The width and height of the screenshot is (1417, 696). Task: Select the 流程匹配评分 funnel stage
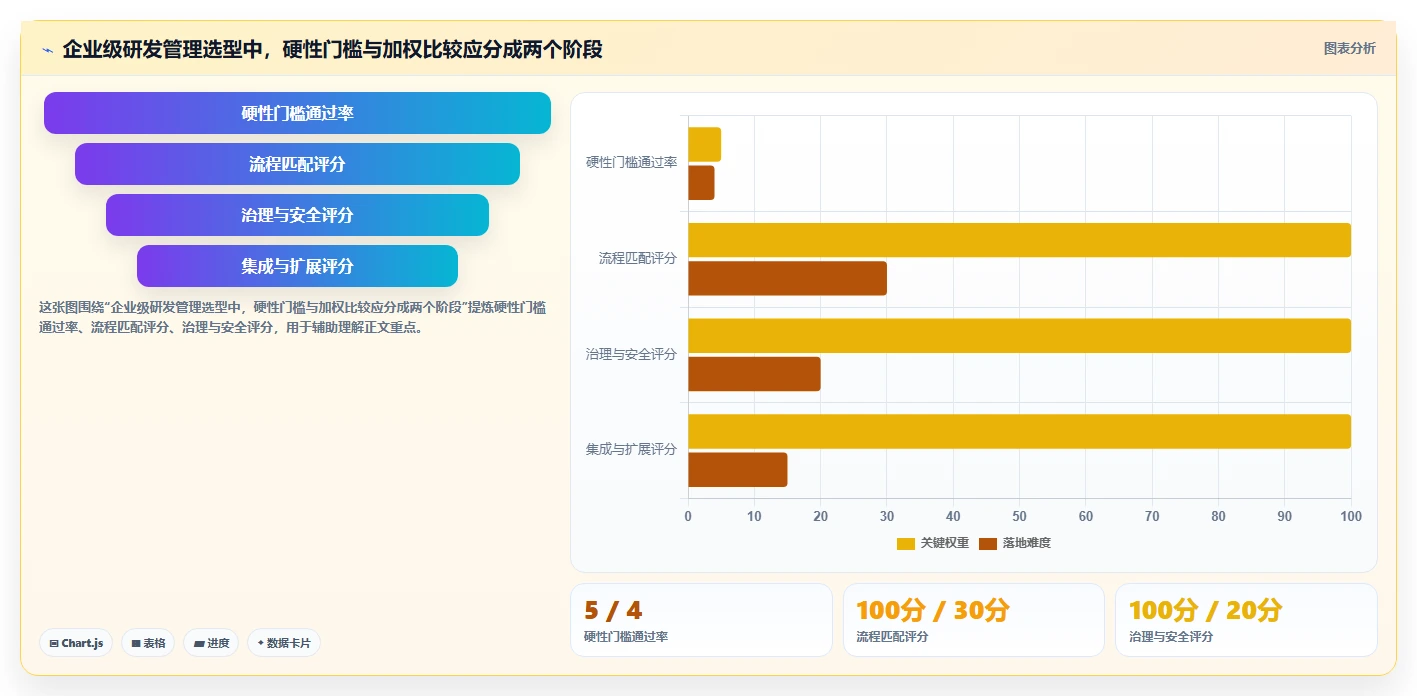tap(297, 164)
